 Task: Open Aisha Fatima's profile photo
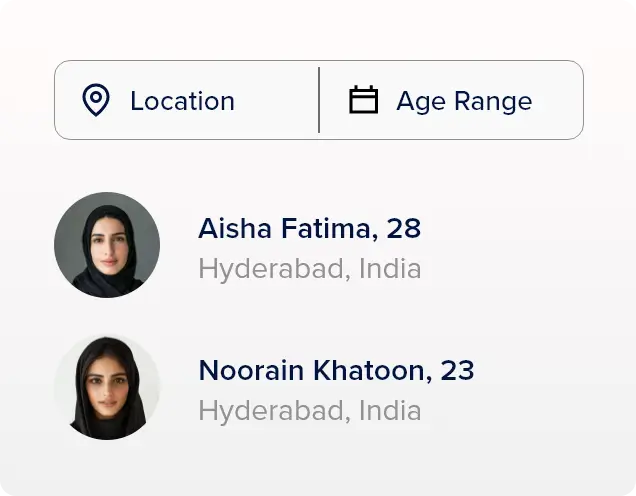[x=107, y=245]
